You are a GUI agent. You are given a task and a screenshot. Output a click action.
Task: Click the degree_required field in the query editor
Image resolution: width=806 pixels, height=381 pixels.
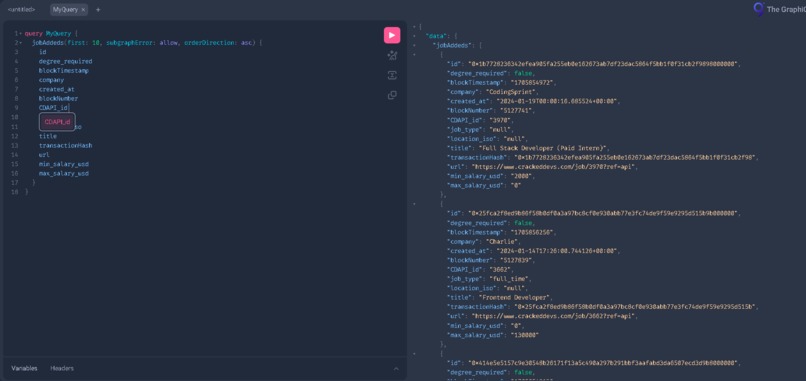tap(65, 61)
